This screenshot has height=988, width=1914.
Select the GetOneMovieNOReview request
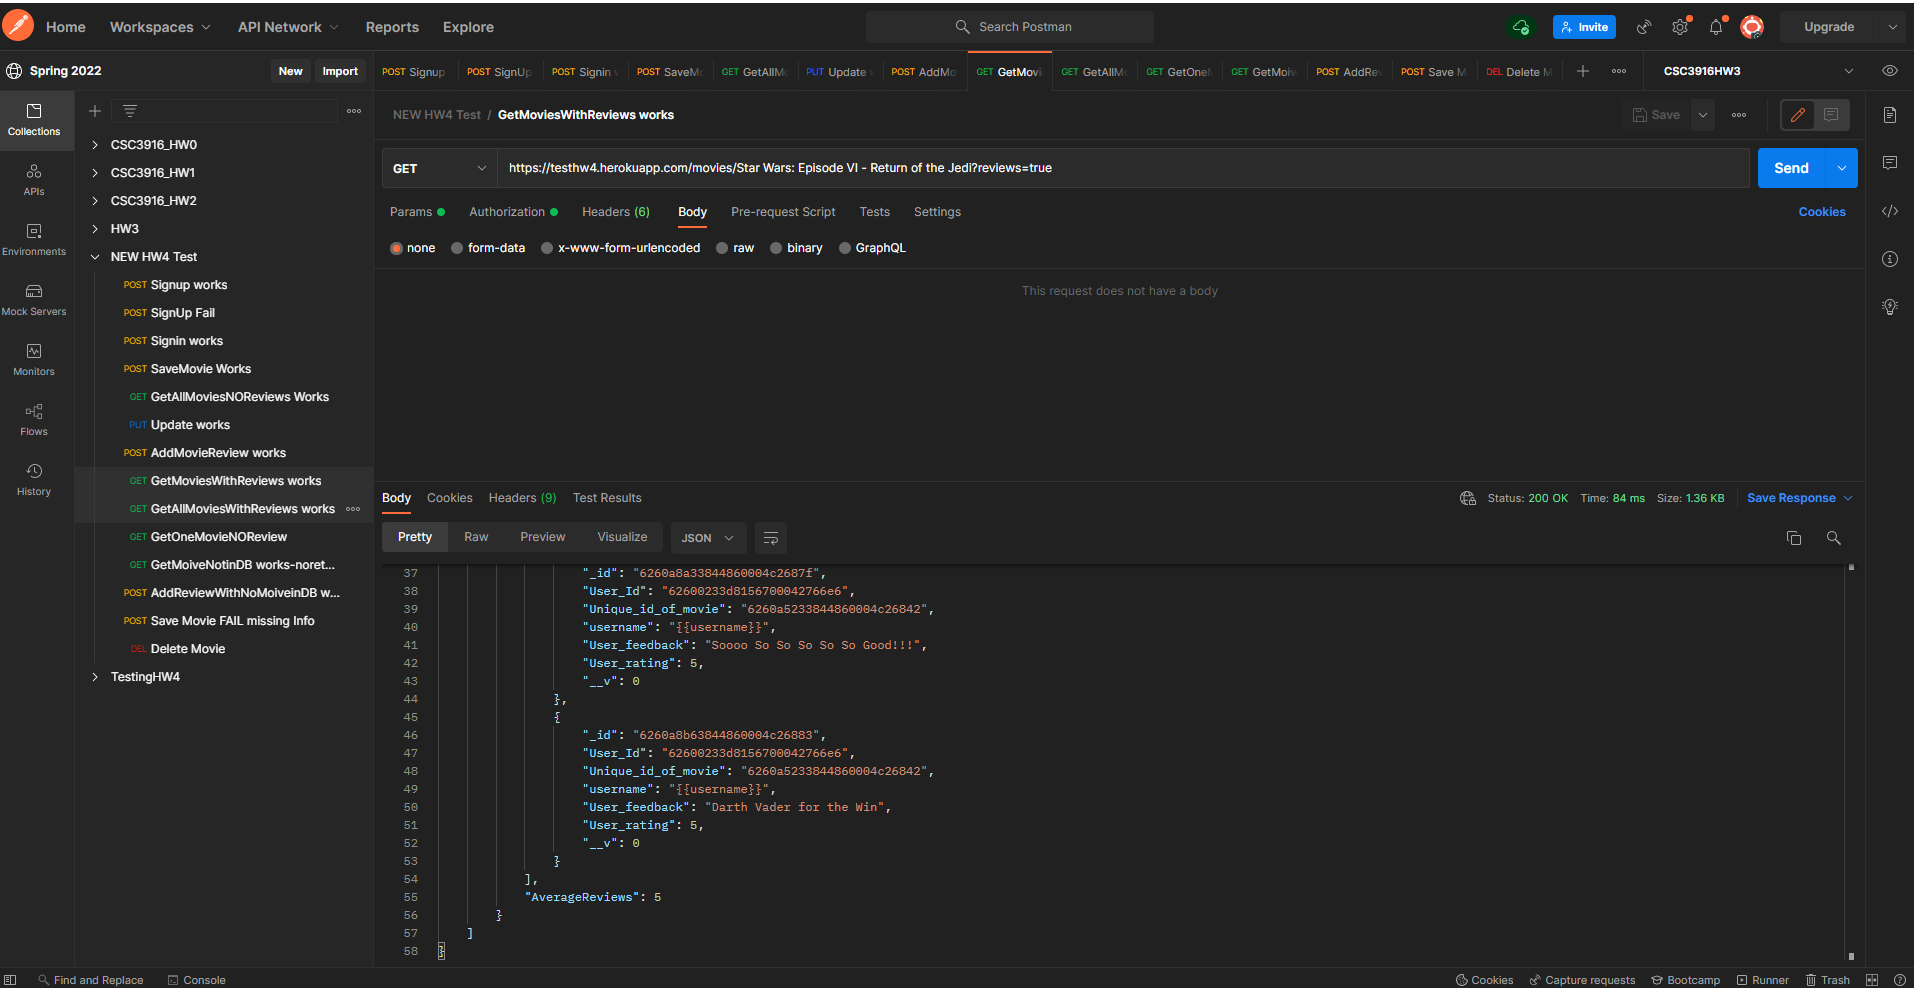coord(218,536)
